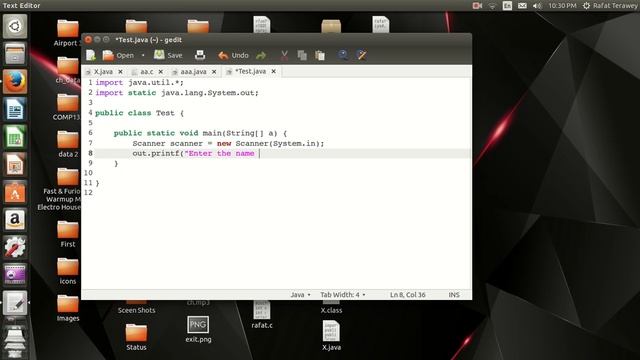Open Ubuntu Dash from the launcher
Image resolution: width=640 pixels, height=360 pixels.
point(15,27)
